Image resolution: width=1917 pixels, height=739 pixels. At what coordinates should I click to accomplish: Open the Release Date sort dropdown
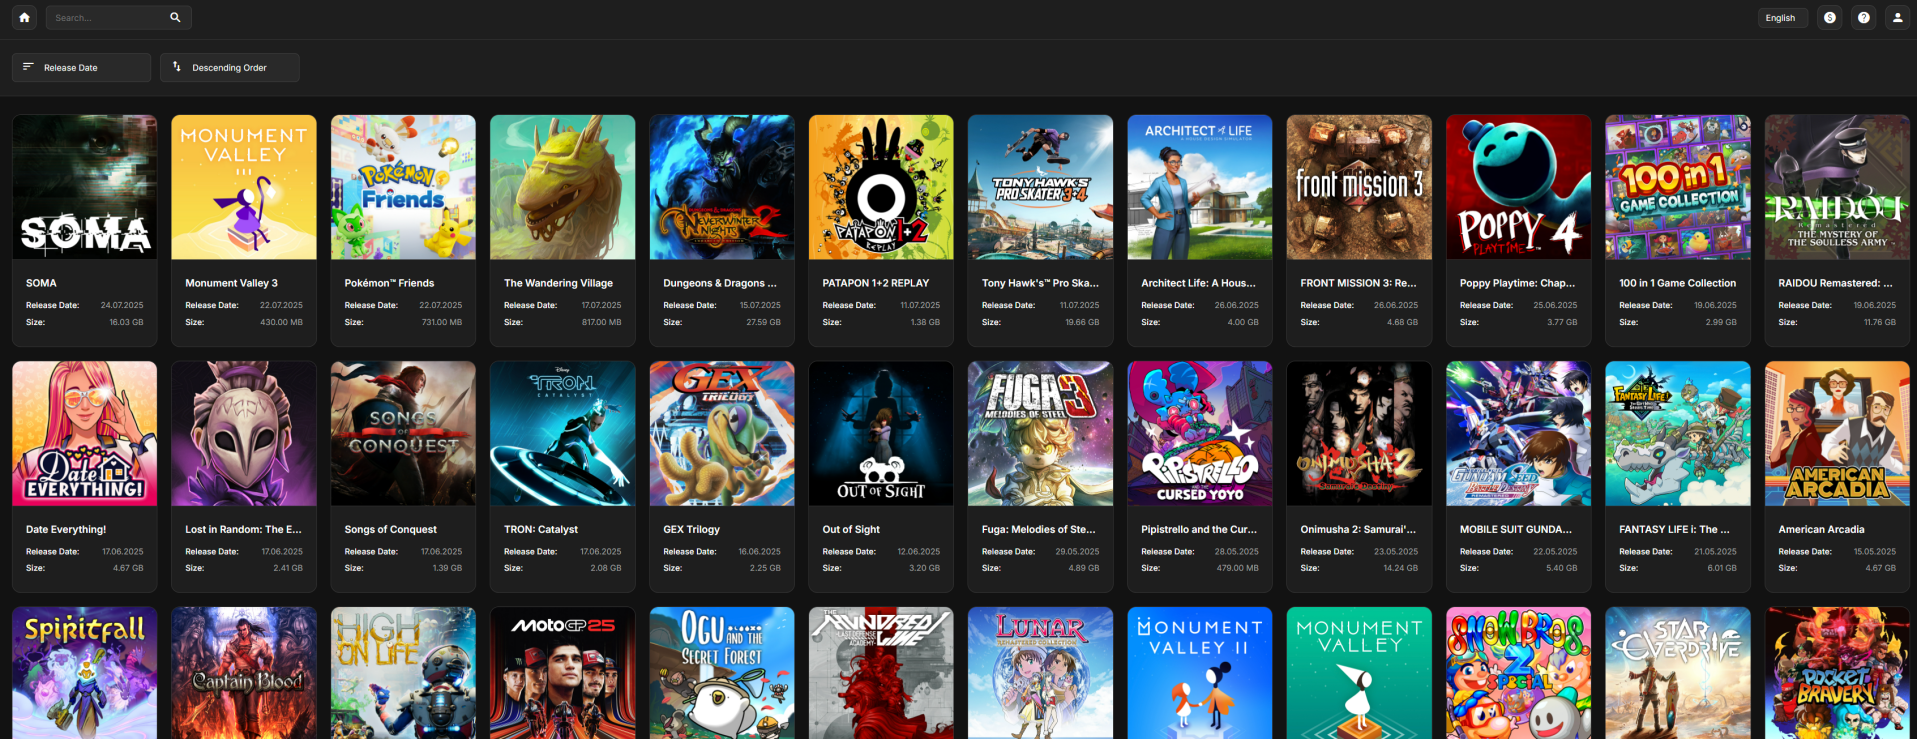81,68
